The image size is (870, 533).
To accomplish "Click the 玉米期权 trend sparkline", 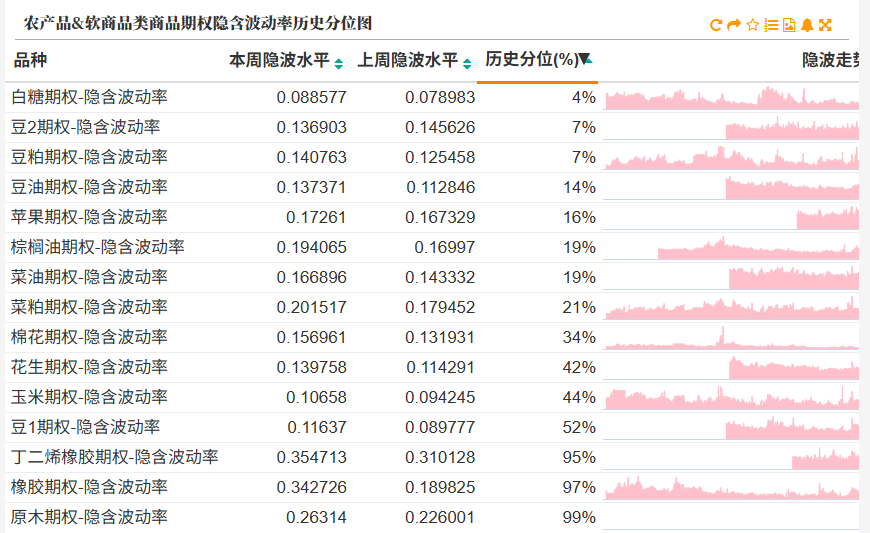I will (x=731, y=397).
